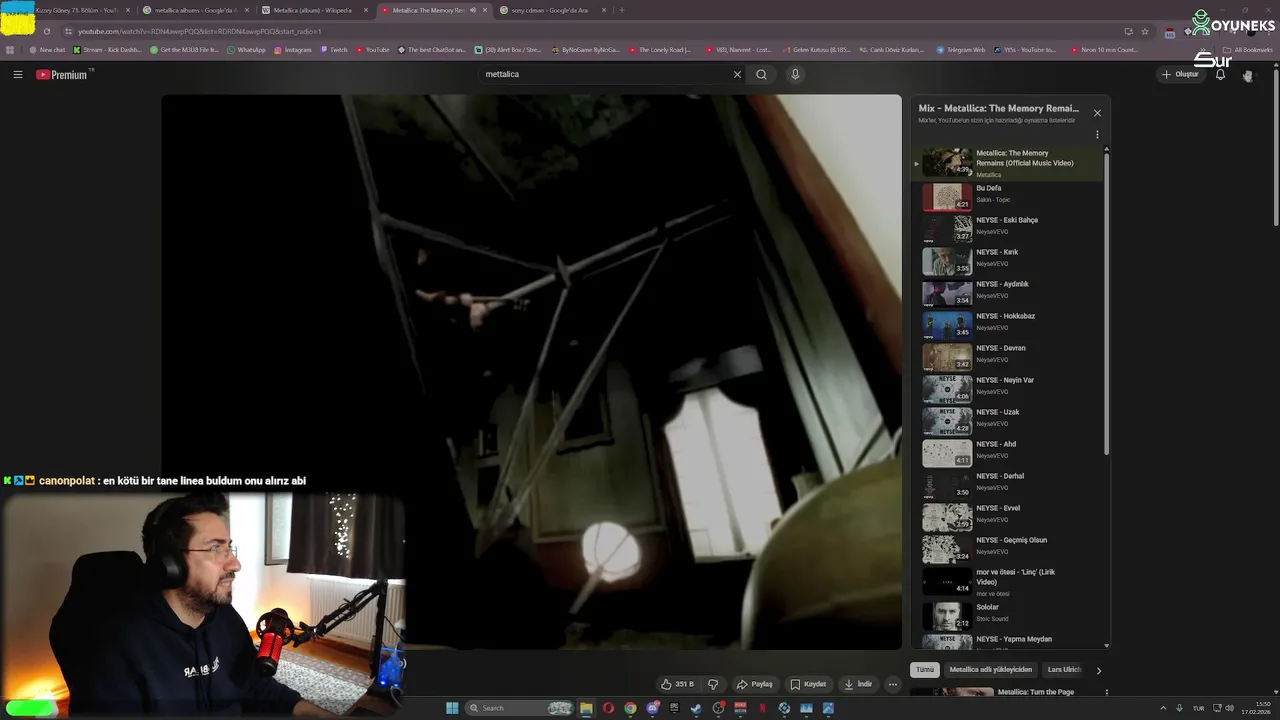Open the YouTube guide hamburger menu

click(x=17, y=74)
